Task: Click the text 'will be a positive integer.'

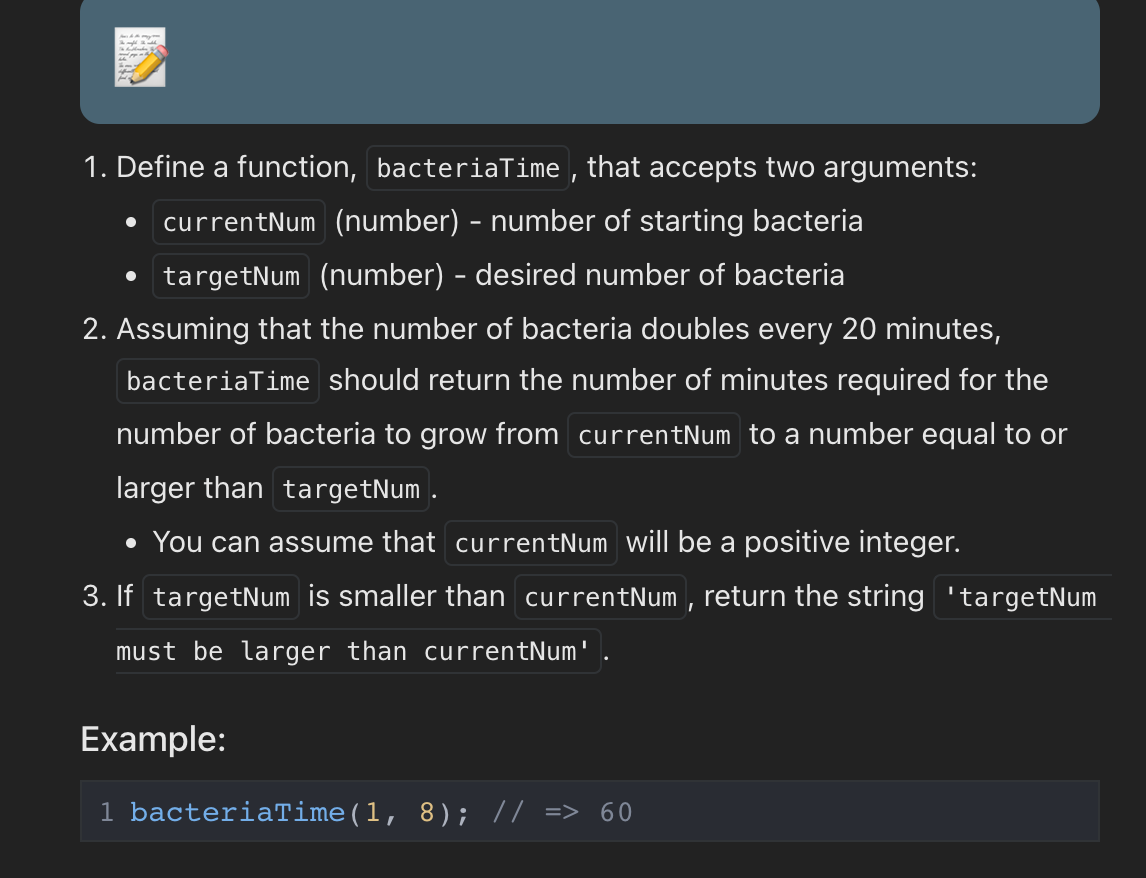Action: tap(793, 542)
